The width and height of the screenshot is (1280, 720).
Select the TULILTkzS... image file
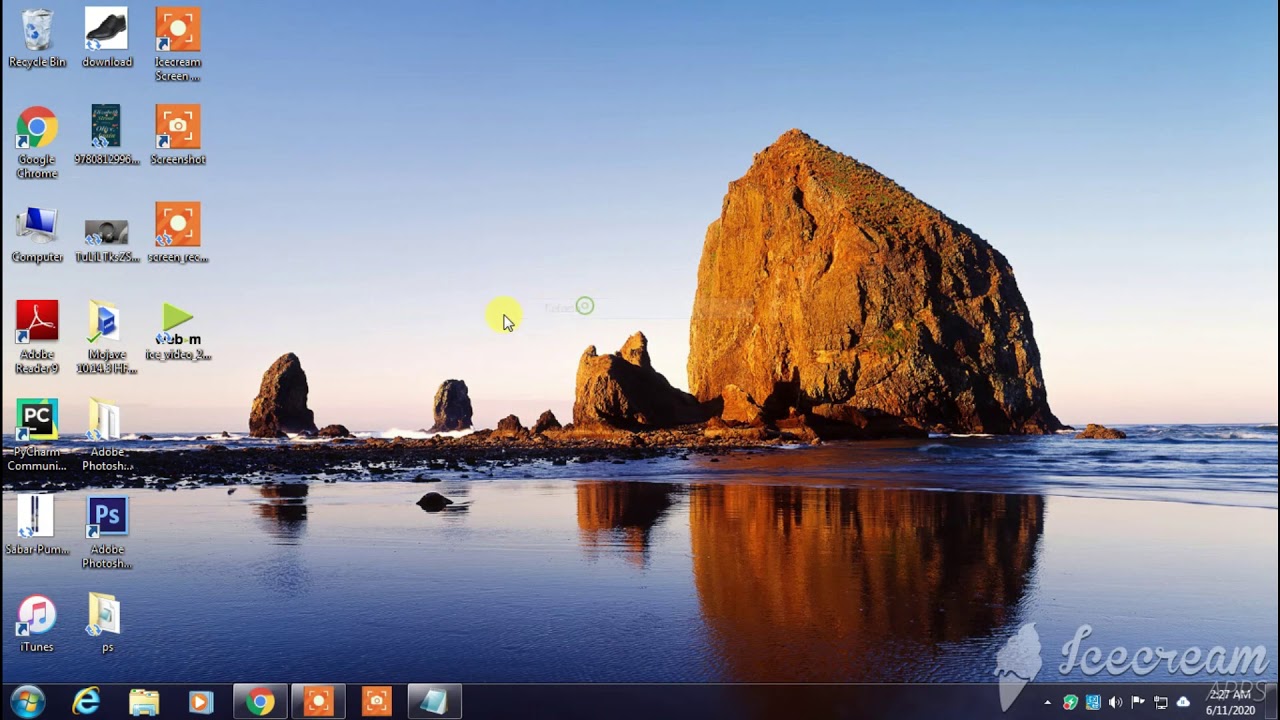tap(106, 240)
